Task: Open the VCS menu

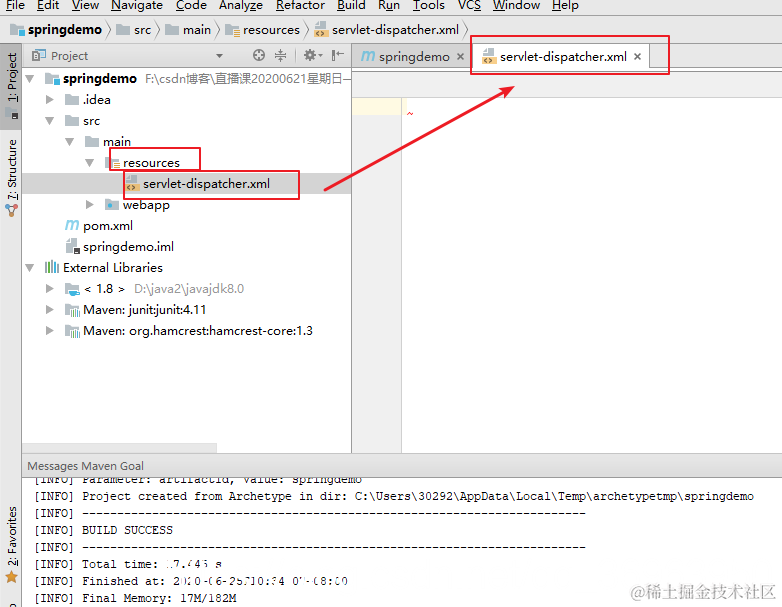Action: [x=469, y=5]
